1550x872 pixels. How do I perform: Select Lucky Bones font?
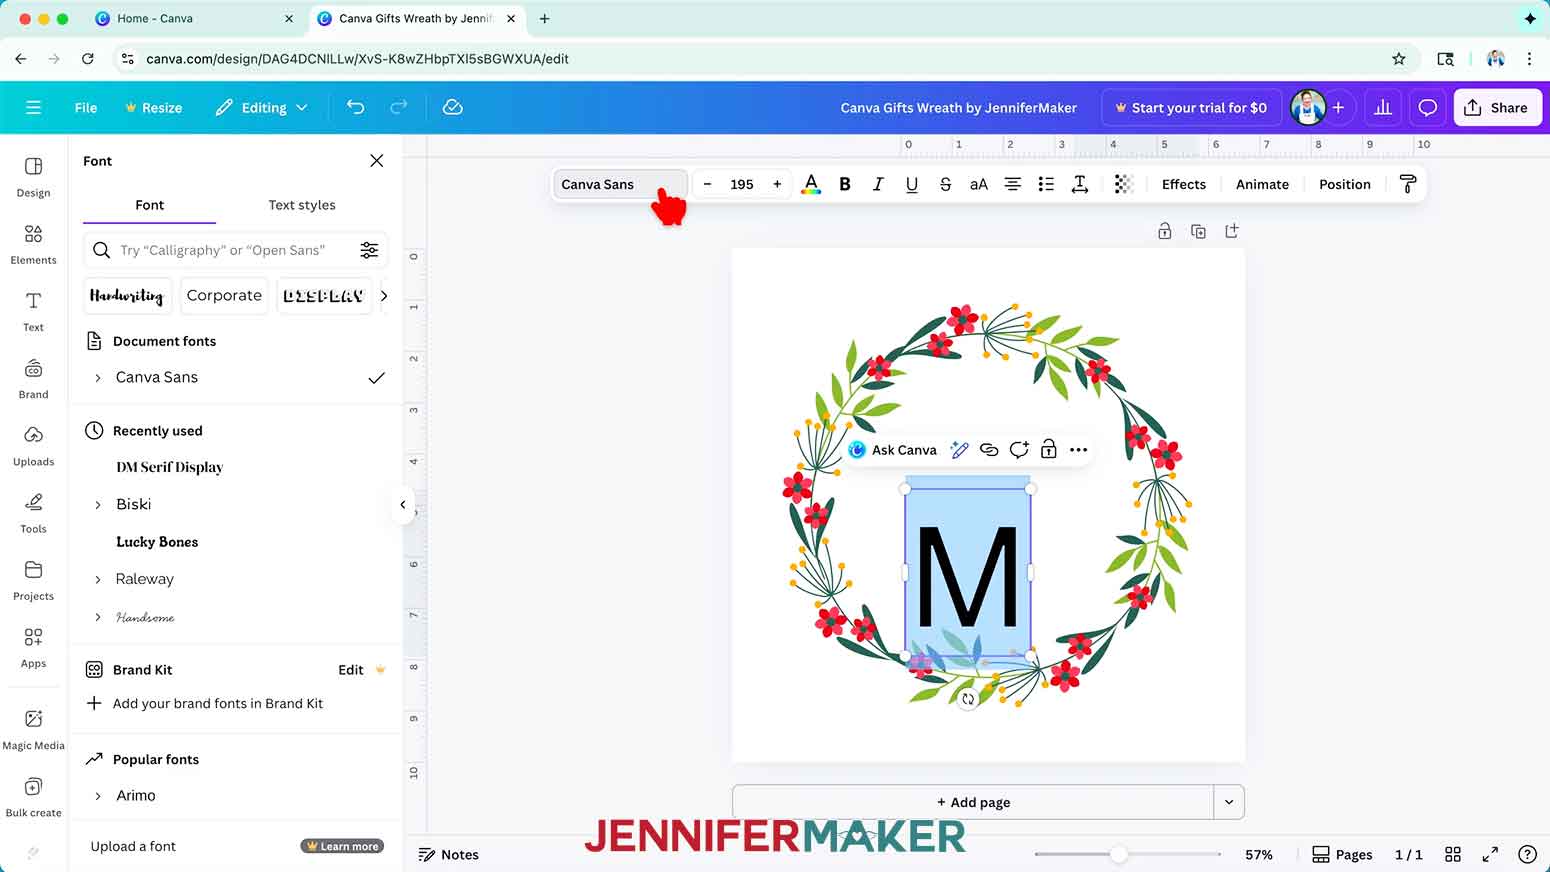[x=157, y=542]
